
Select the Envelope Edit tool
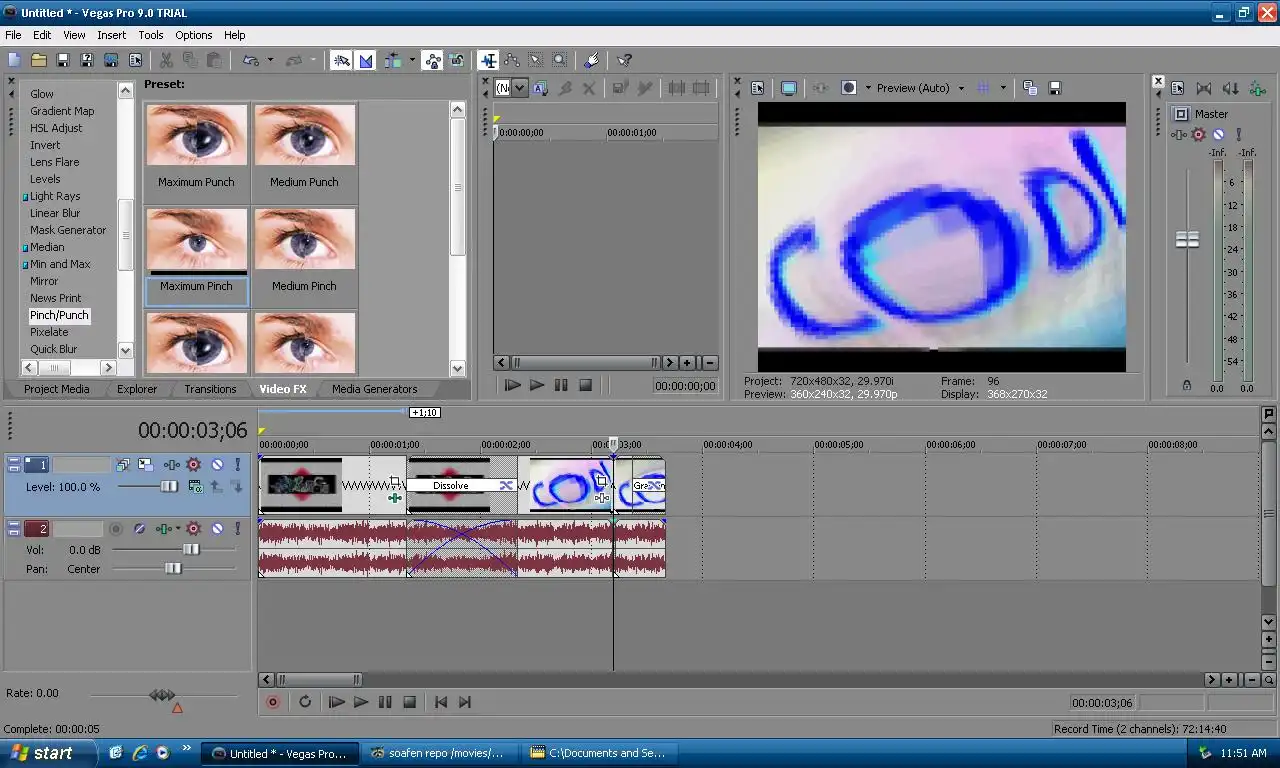(x=512, y=60)
